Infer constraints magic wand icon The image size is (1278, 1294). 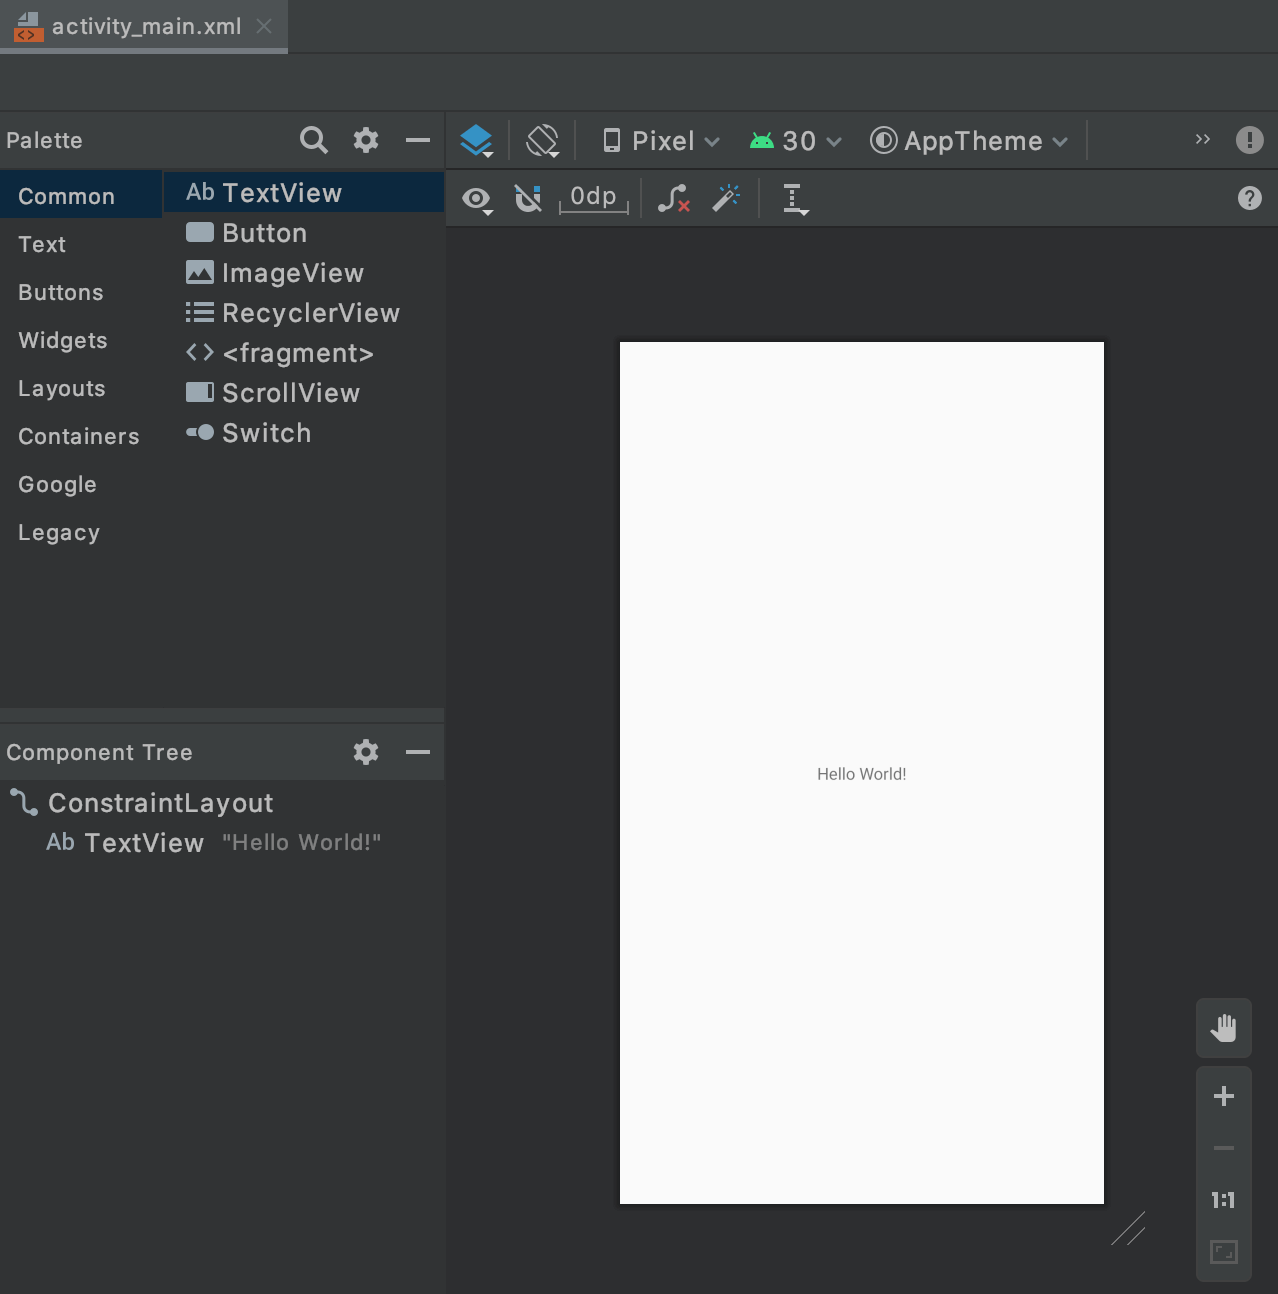tap(726, 198)
